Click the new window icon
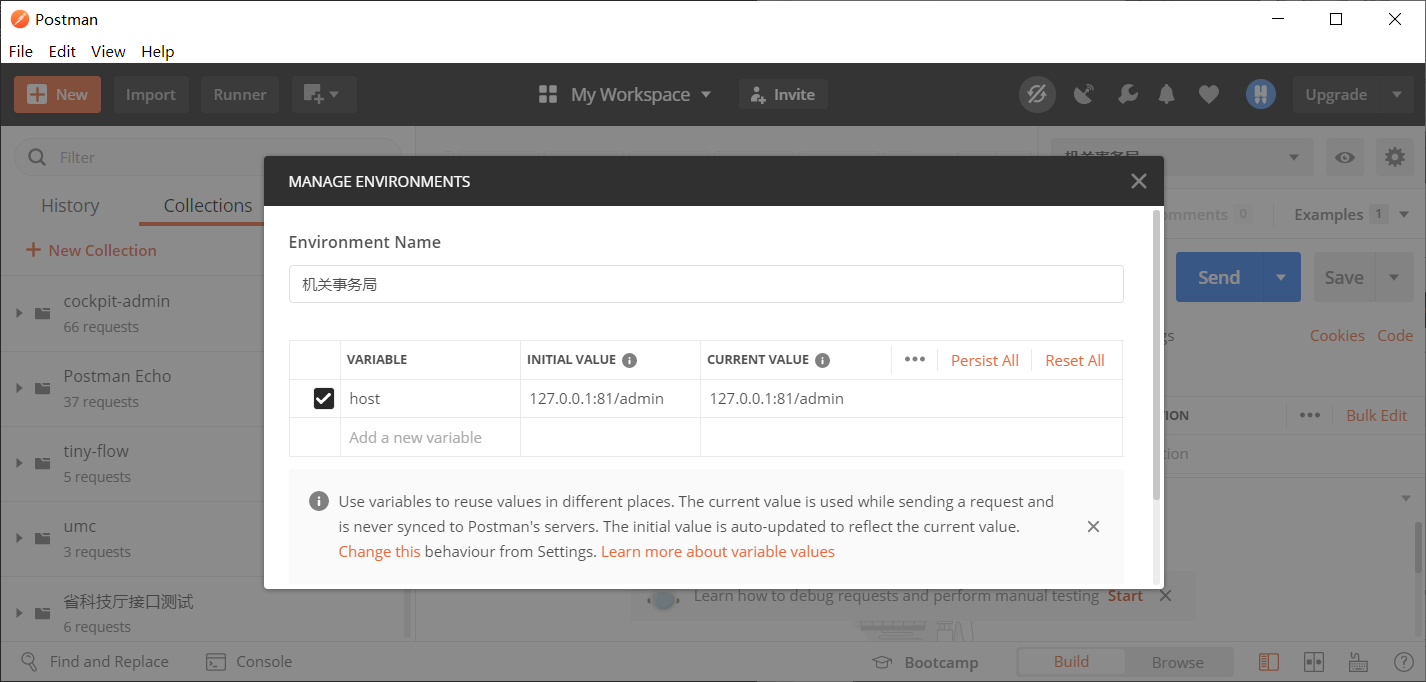Screen dimensions: 1426x682 313,95
